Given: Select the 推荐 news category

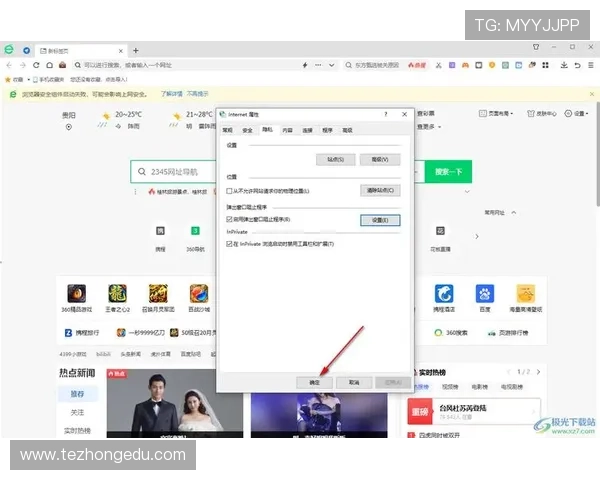Looking at the screenshot, I should click(77, 394).
